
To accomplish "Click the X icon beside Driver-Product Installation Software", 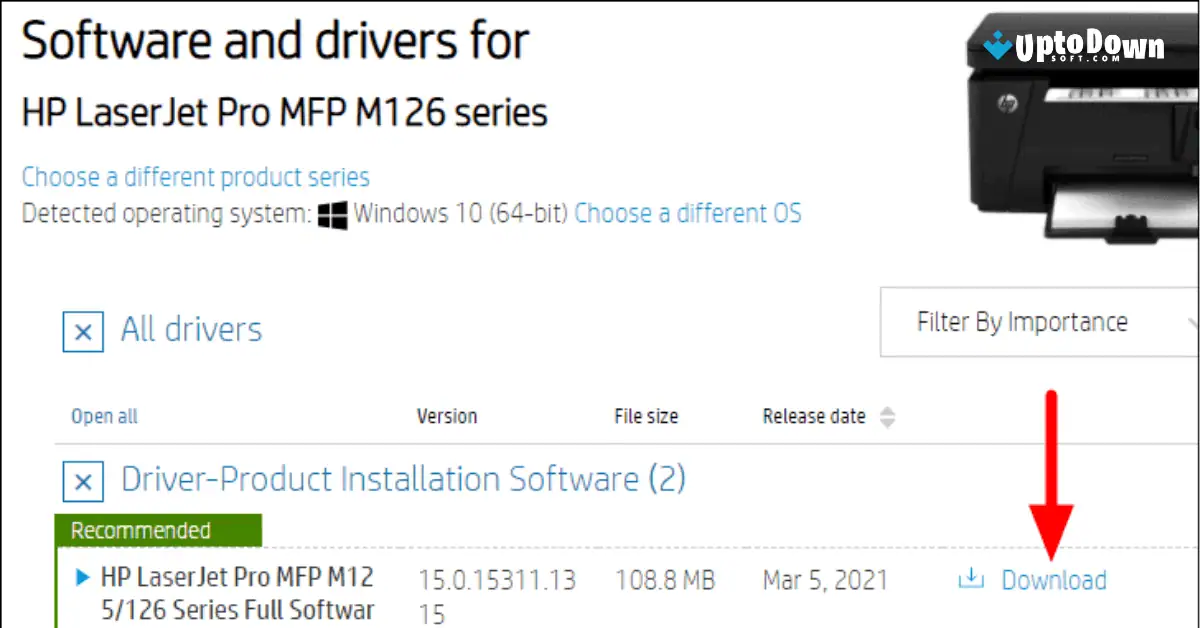I will point(82,482).
